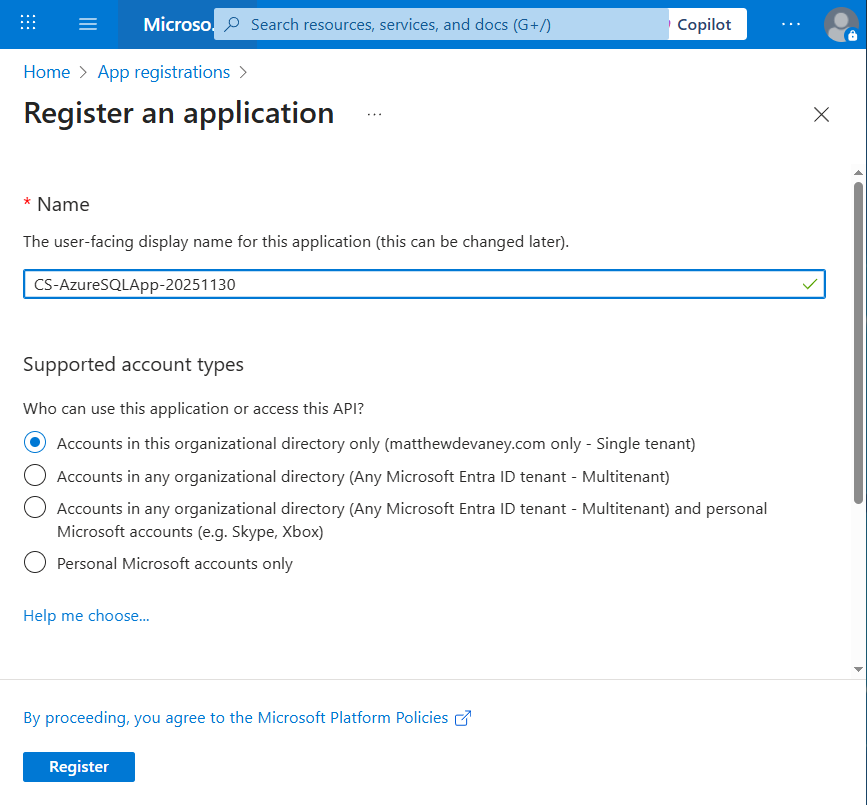Click external link icon next to Platform Policies
867x805 pixels.
tap(463, 718)
